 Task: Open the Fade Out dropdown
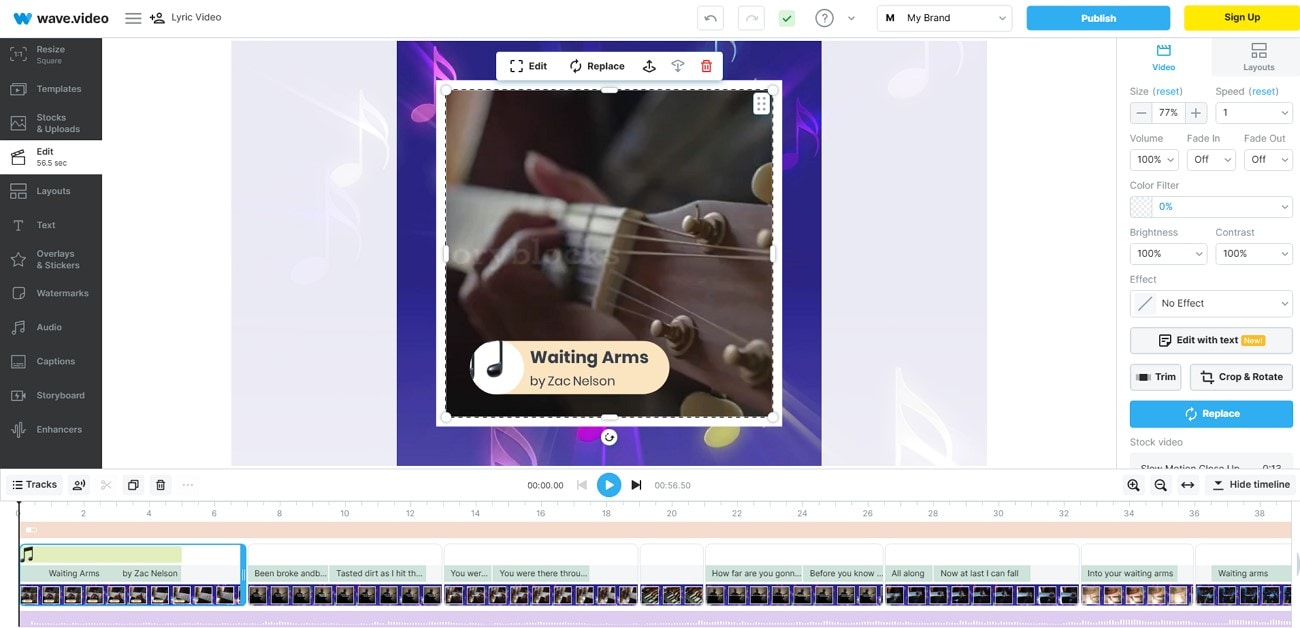coord(1268,159)
